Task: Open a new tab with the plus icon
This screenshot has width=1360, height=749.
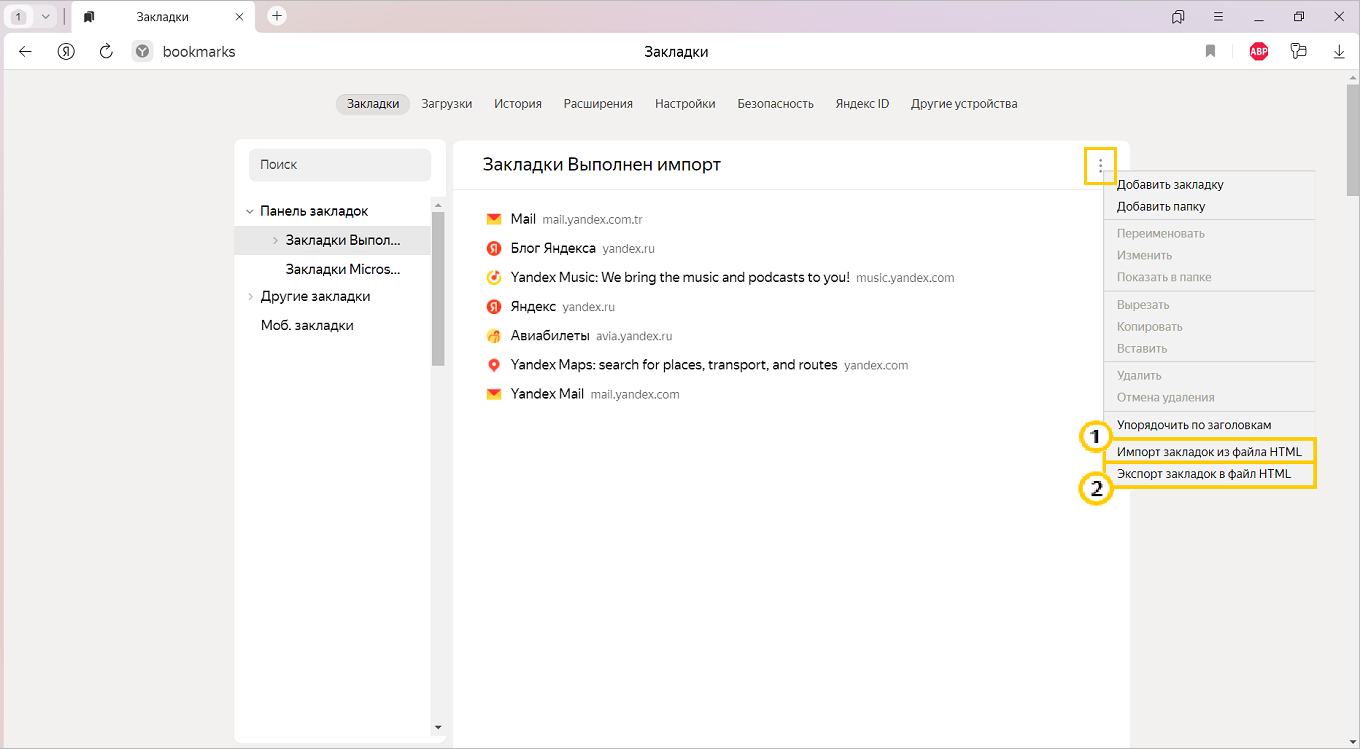Action: (277, 16)
